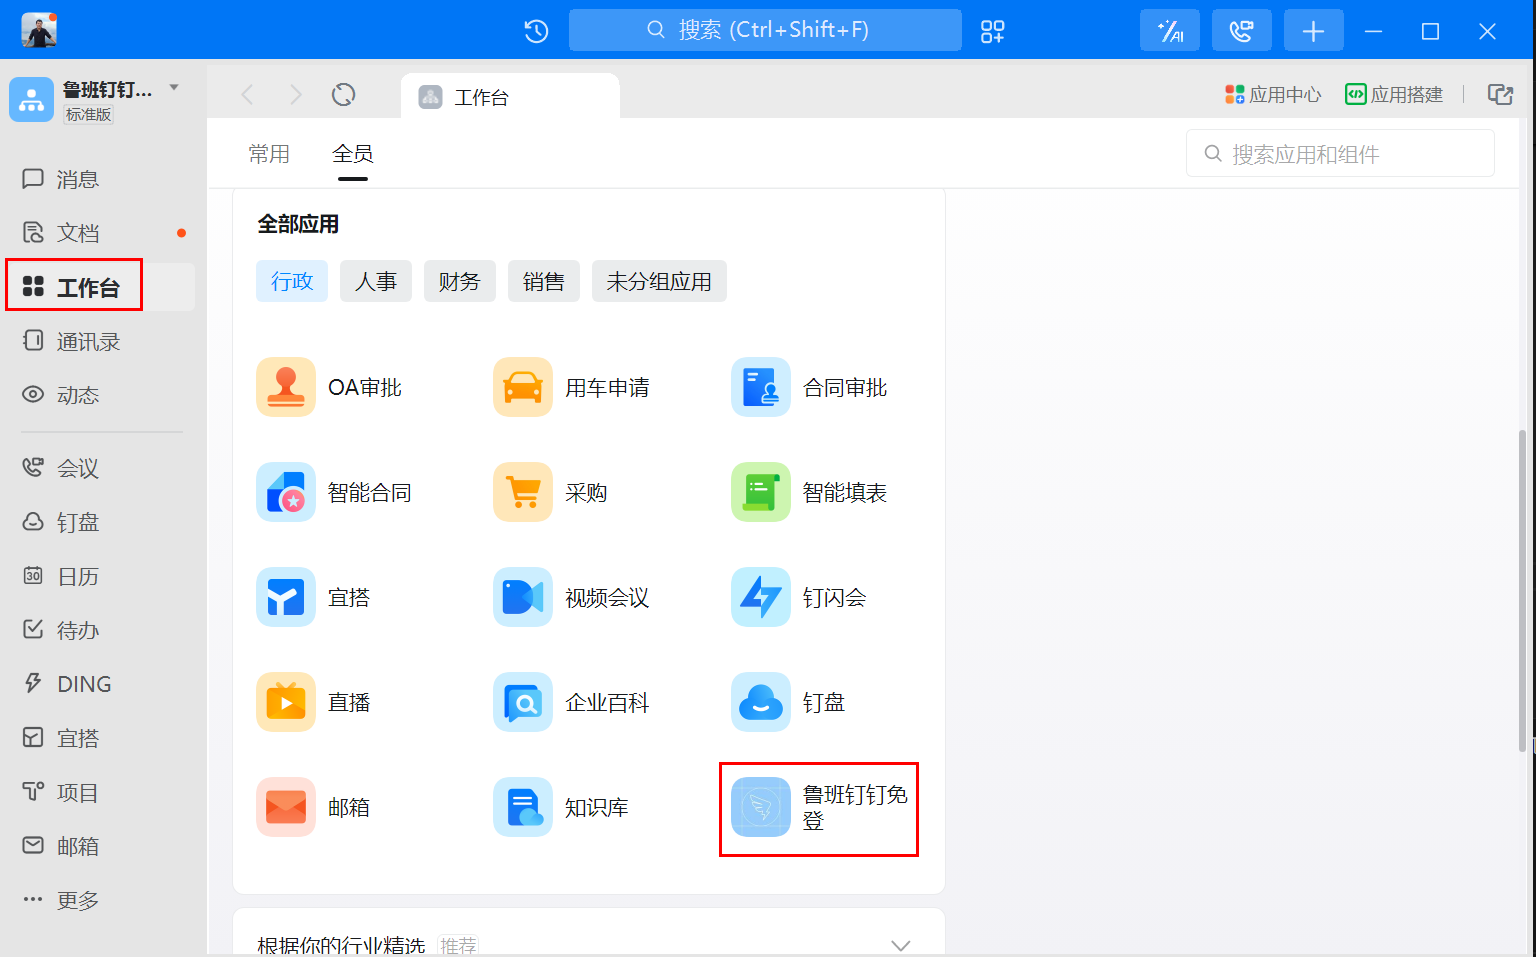Viewport: 1536px width, 957px height.
Task: Open the 企业百科 app icon
Action: coord(523,702)
